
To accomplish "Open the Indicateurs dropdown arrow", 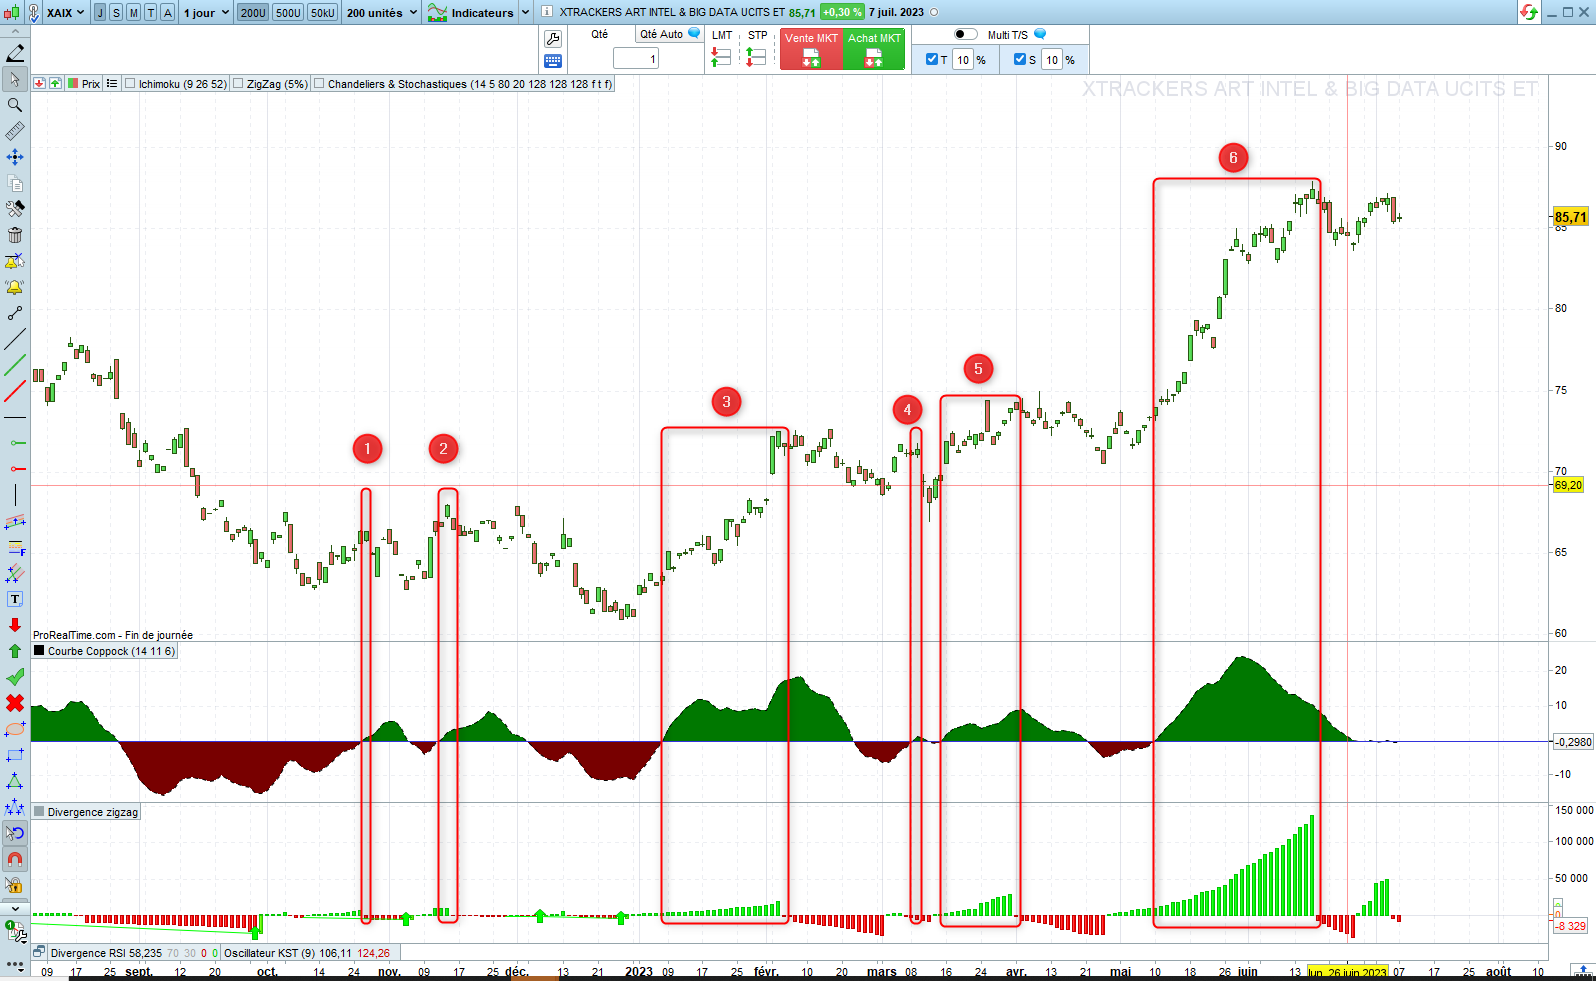I will (x=526, y=13).
